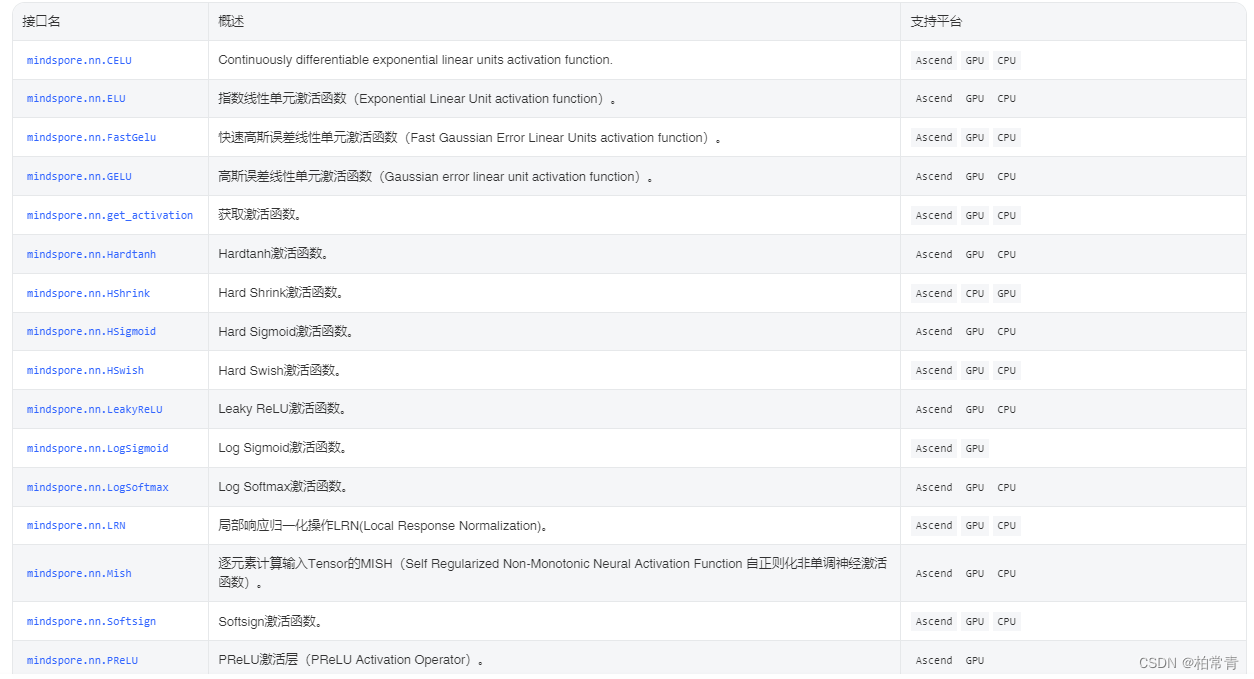Image resolution: width=1254 pixels, height=679 pixels.
Task: Open the mindspore.nn.CELU link
Action: [79, 60]
